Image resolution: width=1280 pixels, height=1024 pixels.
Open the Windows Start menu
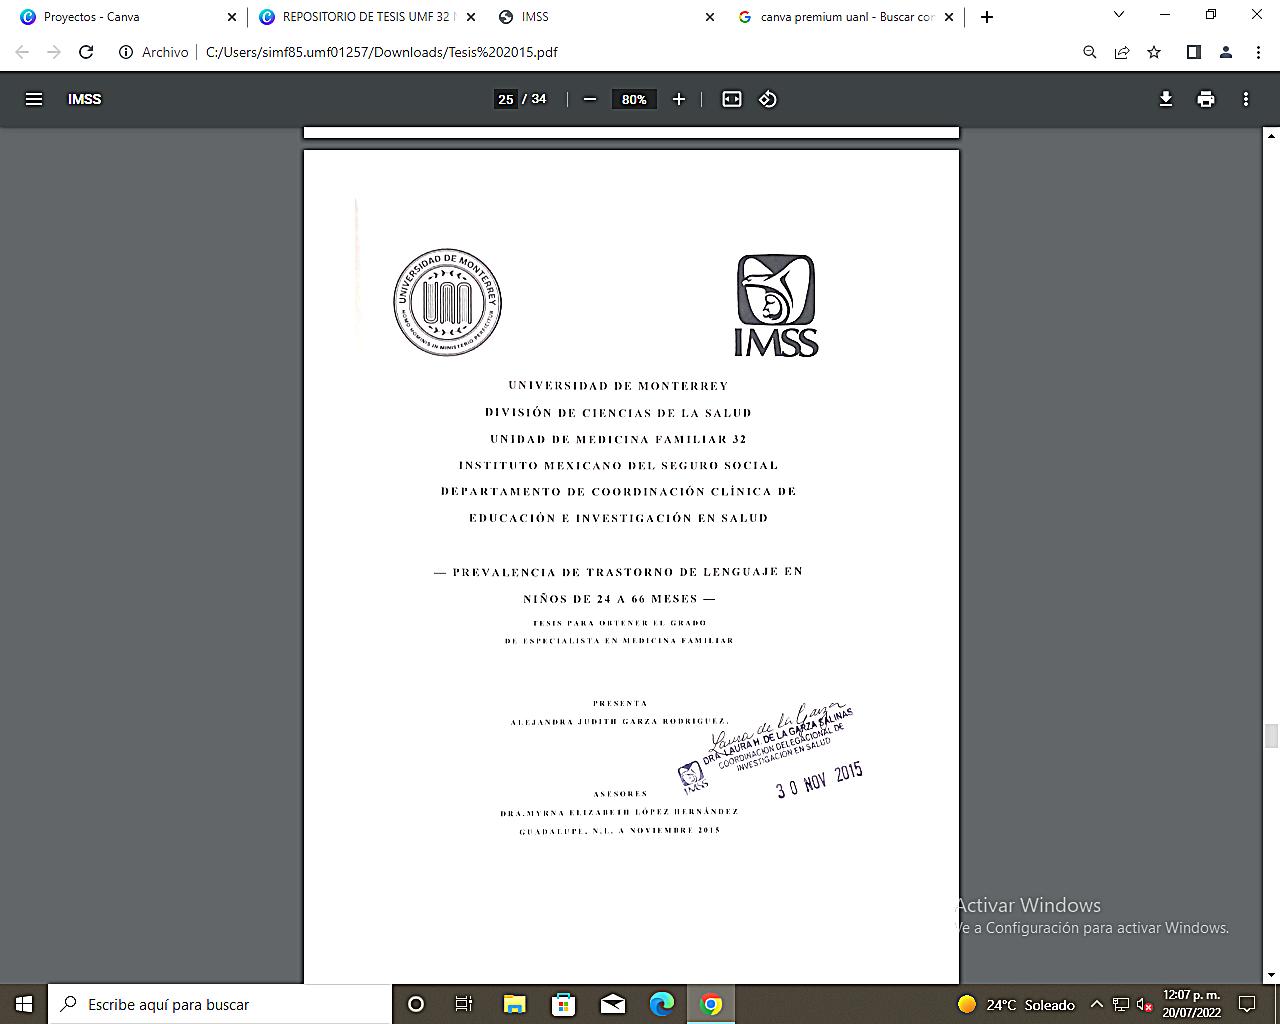[24, 1004]
